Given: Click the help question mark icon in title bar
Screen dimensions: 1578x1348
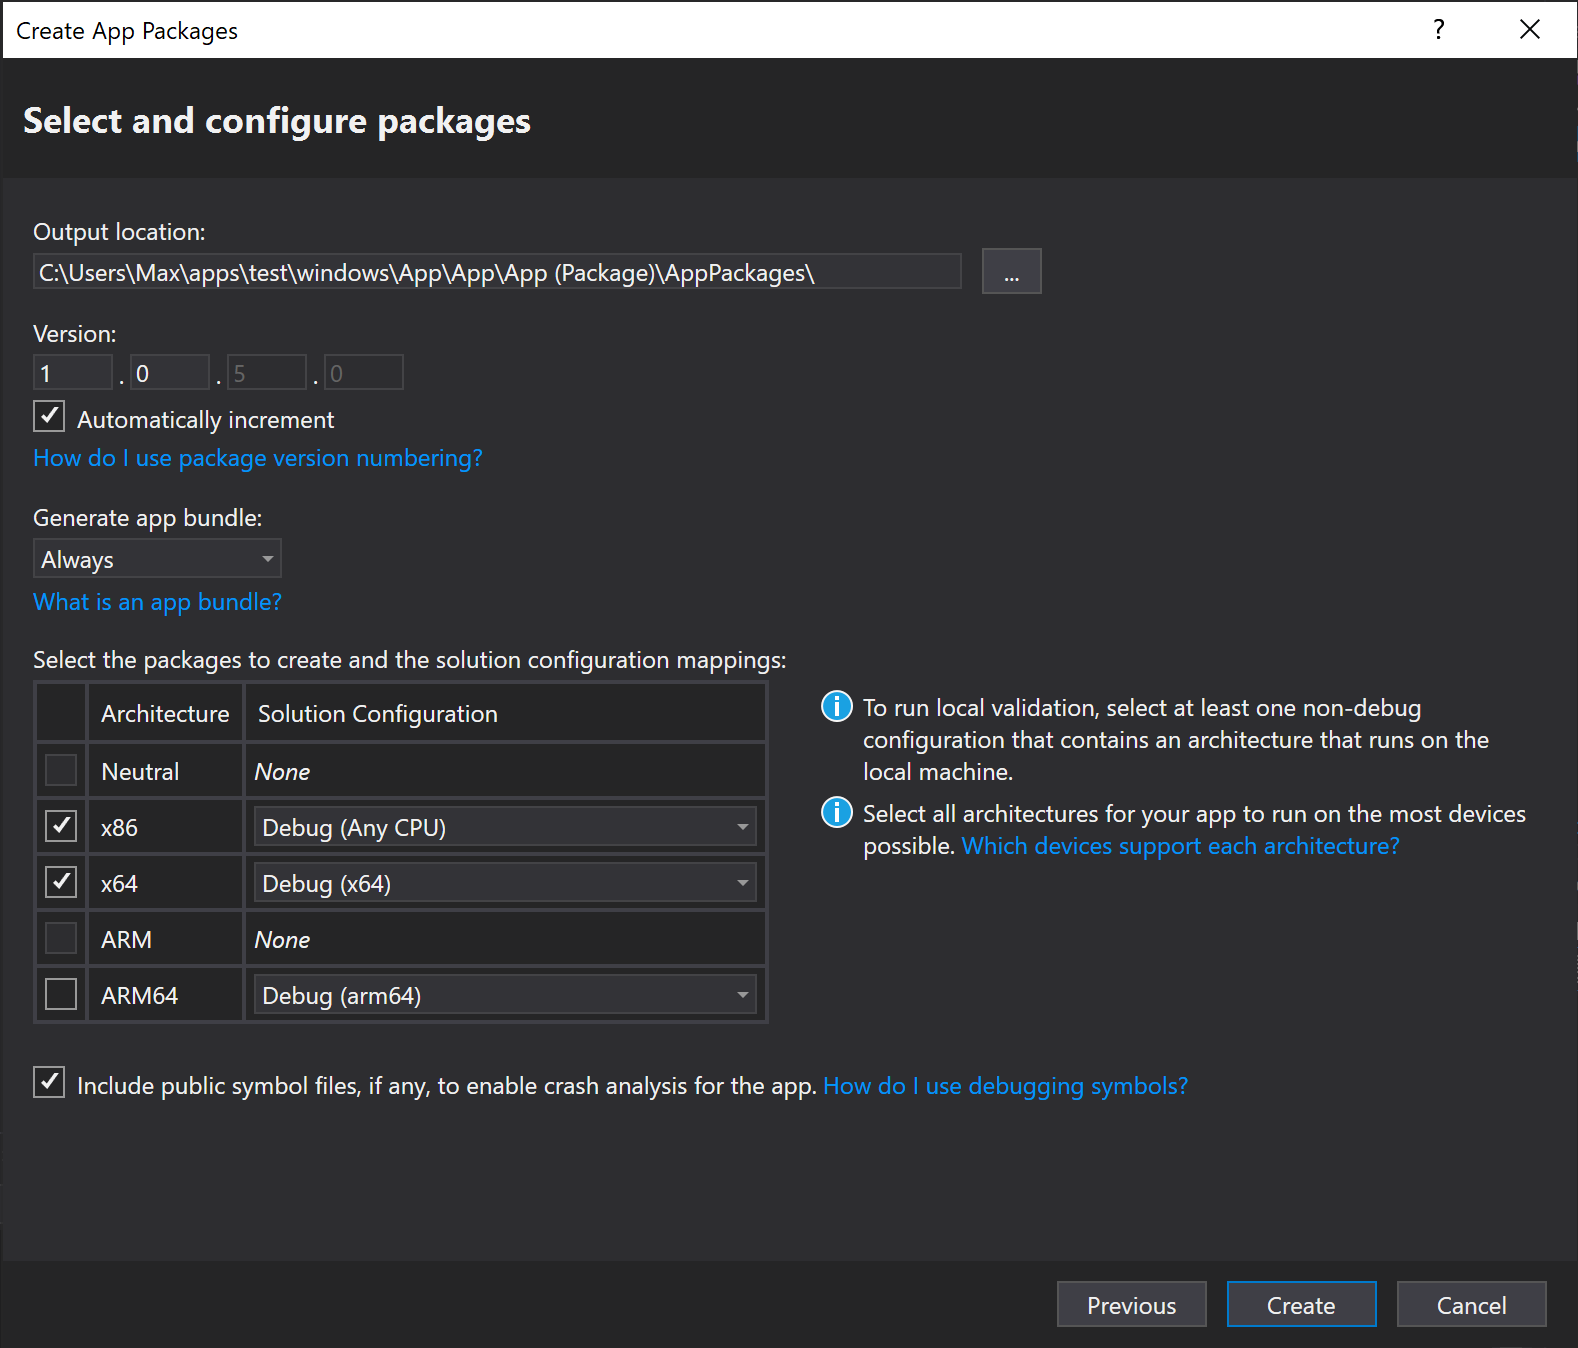Looking at the screenshot, I should coord(1438,30).
